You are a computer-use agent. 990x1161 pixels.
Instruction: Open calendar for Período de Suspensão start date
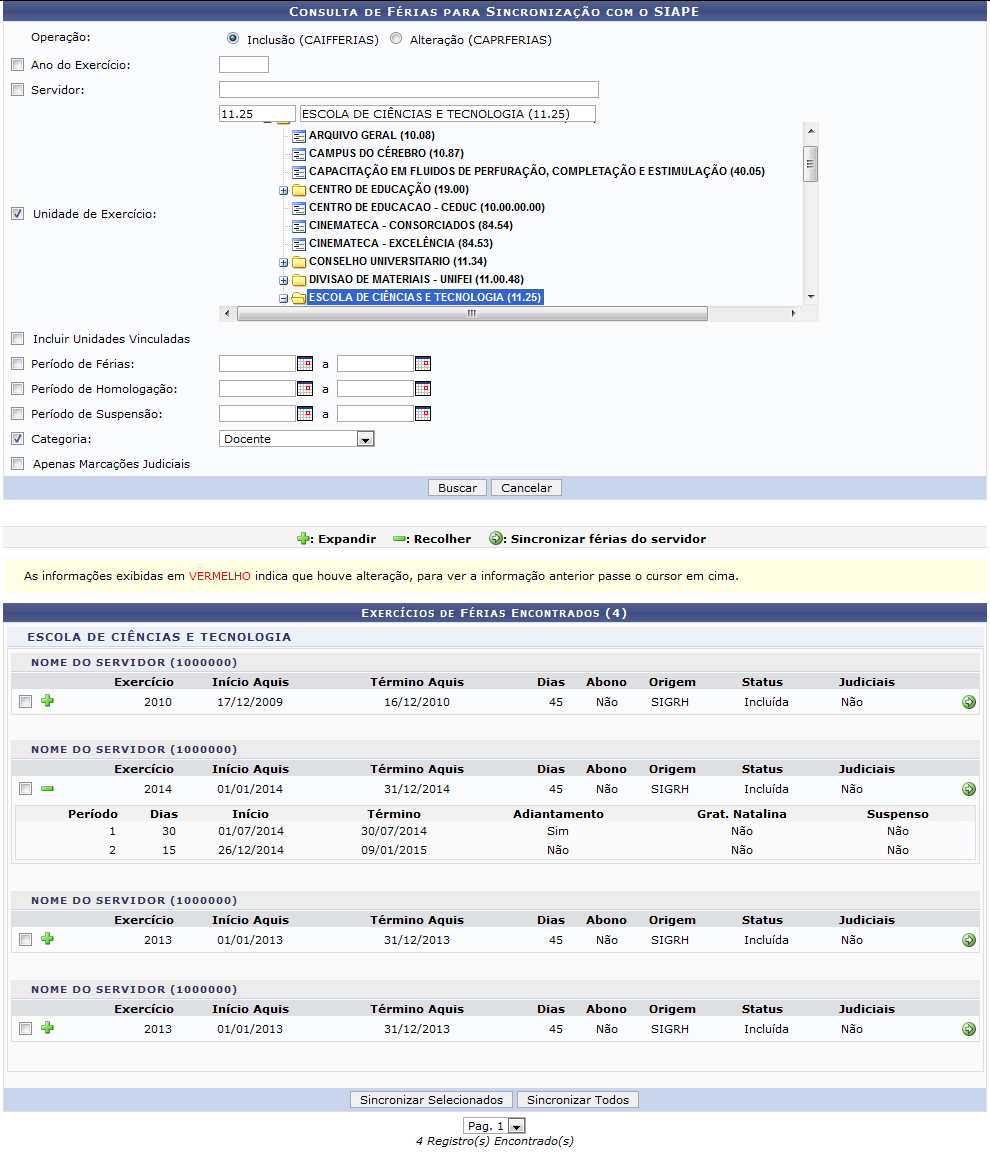(x=305, y=414)
